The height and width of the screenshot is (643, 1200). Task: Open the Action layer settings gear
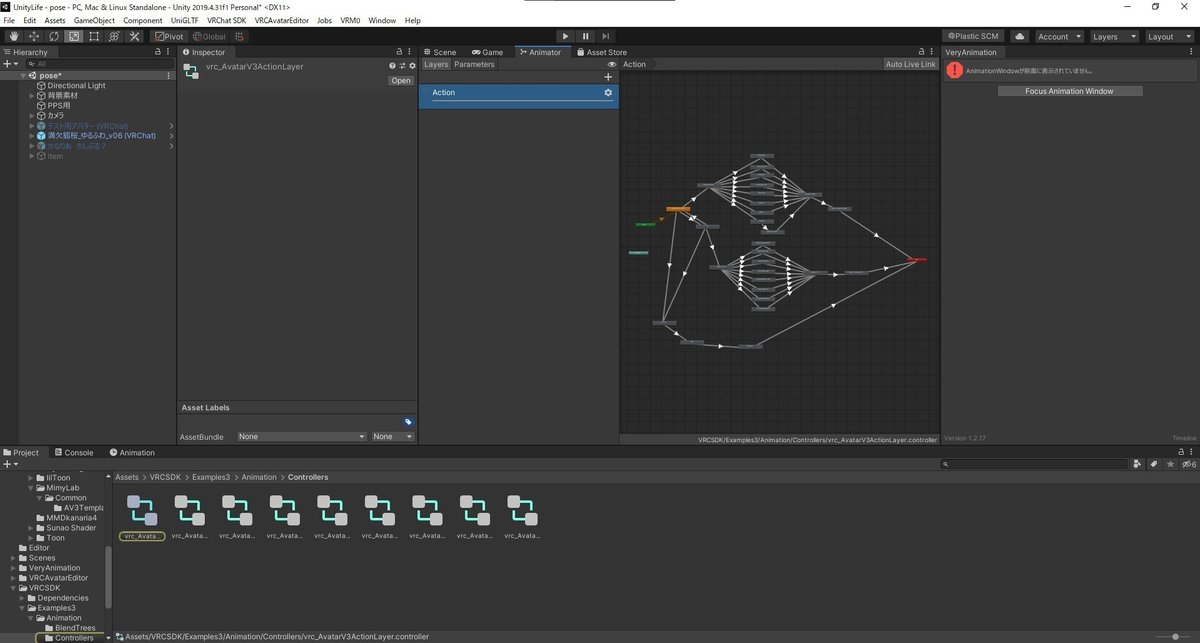point(607,92)
